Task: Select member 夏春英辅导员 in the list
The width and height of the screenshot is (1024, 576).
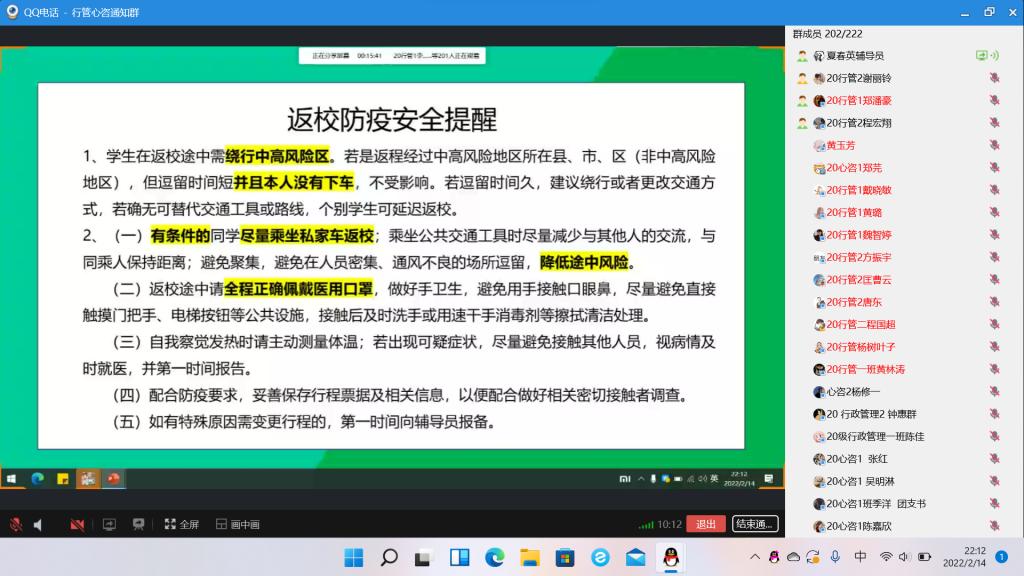Action: point(855,56)
